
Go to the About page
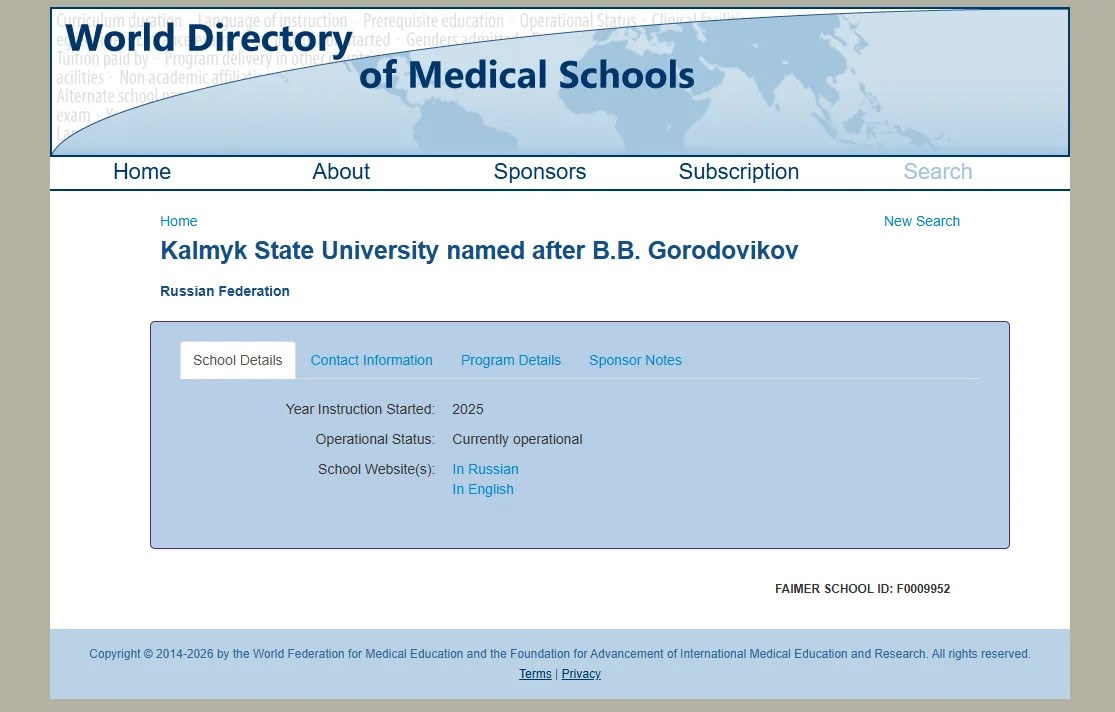coord(341,172)
